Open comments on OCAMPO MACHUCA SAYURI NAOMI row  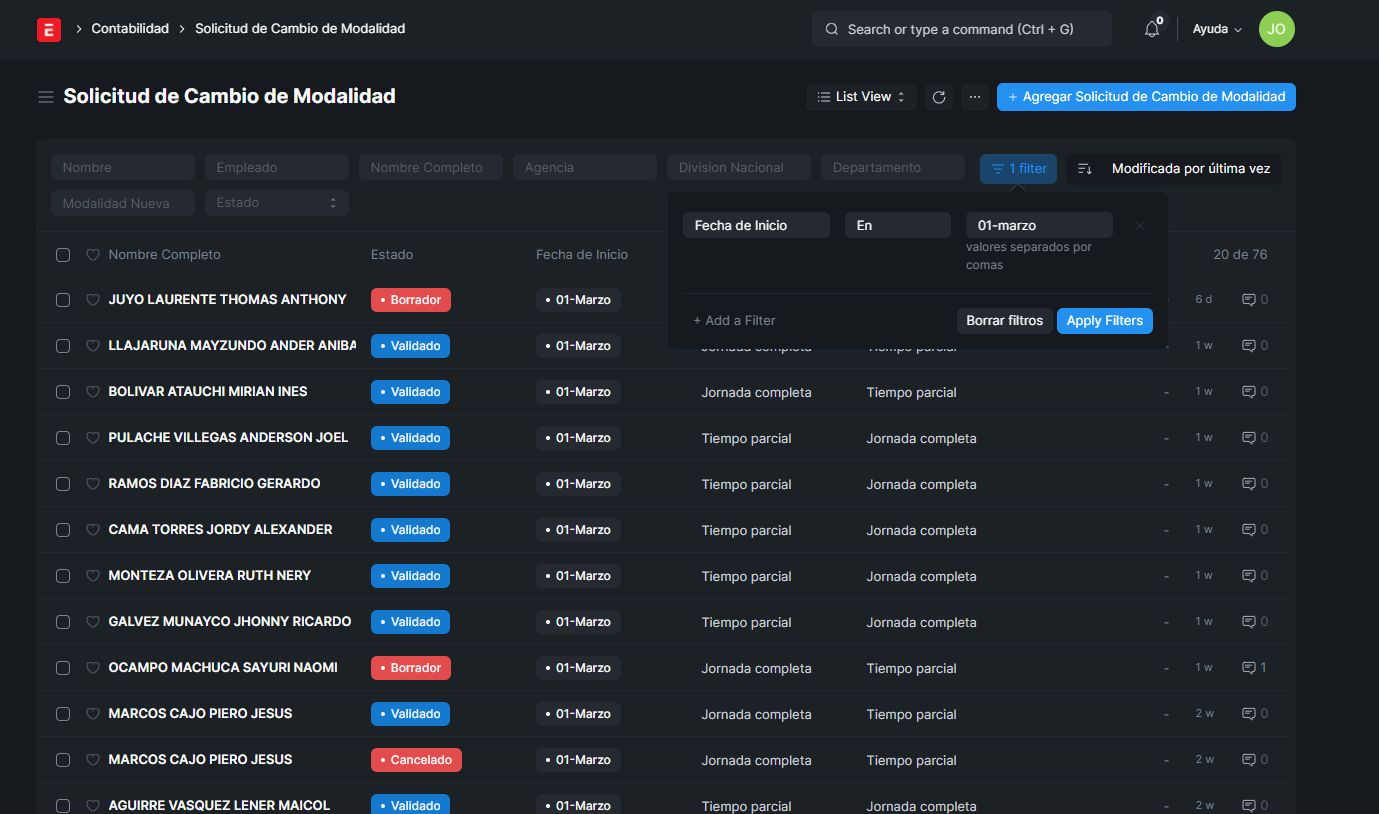[x=1254, y=668]
